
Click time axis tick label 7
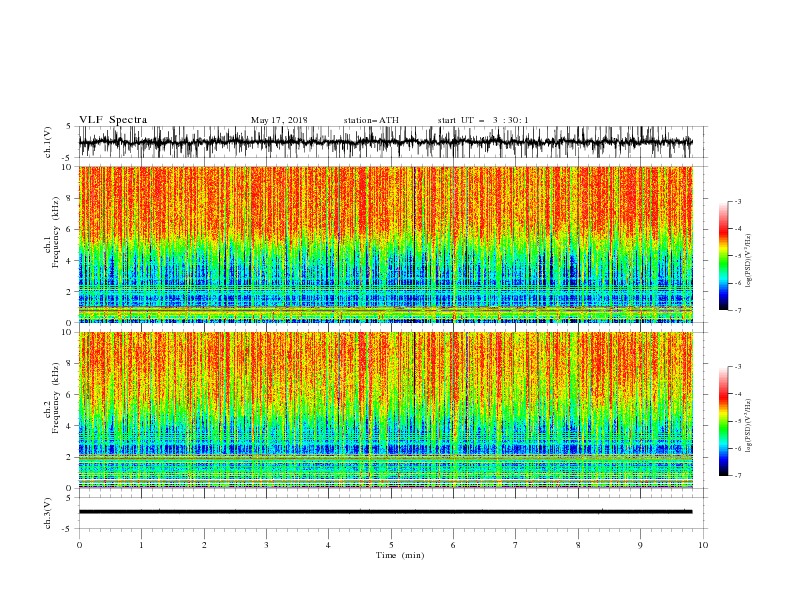pyautogui.click(x=516, y=545)
